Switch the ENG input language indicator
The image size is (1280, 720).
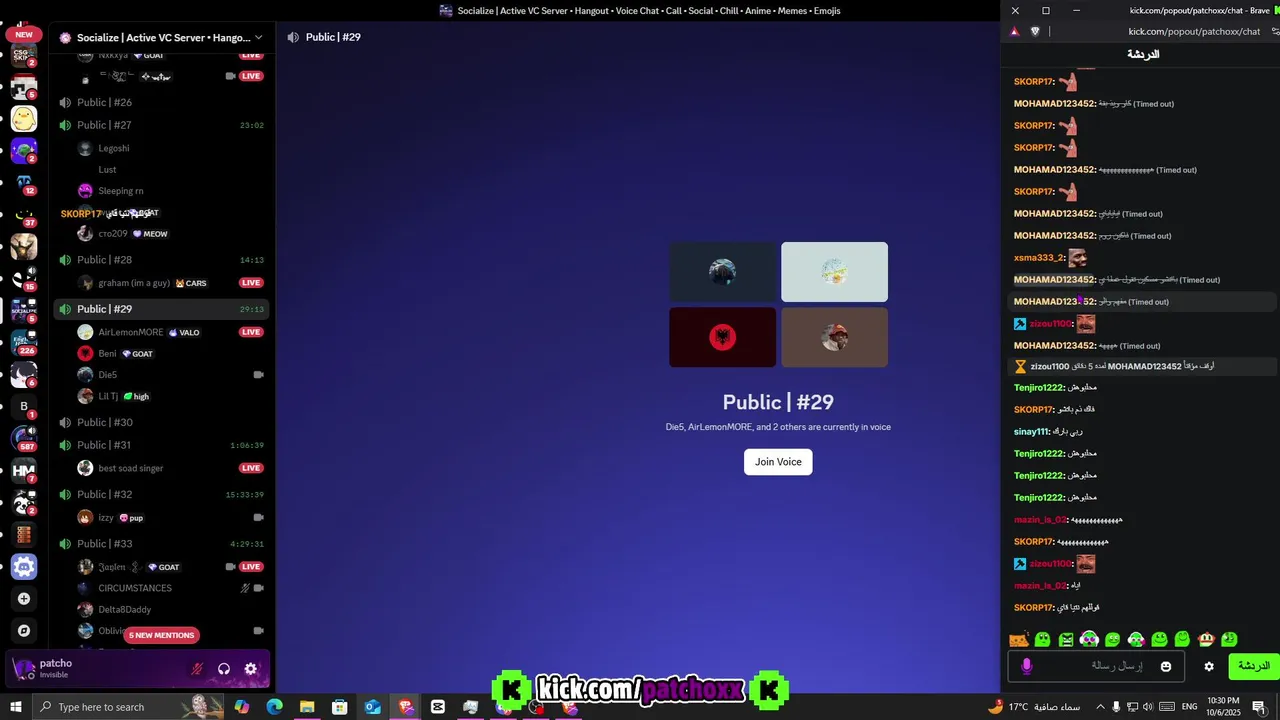click(1190, 707)
